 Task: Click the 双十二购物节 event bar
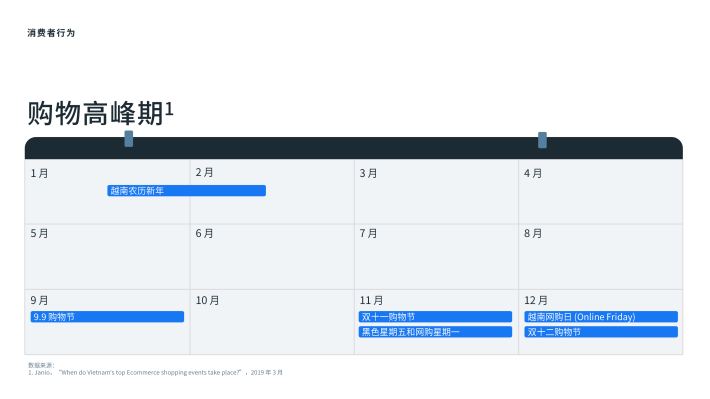pos(601,332)
